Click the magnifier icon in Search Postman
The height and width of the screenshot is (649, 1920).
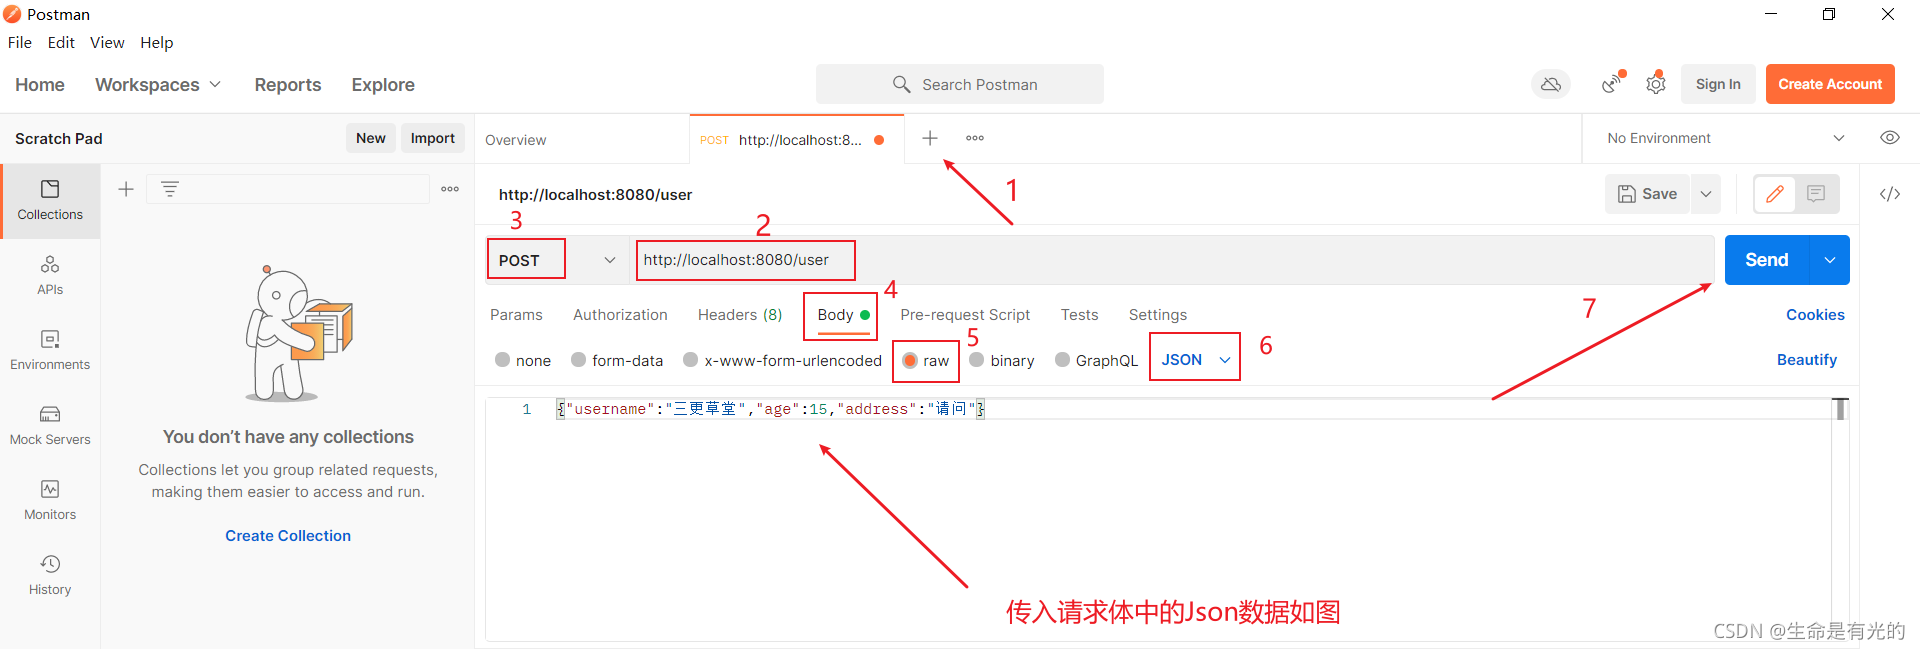coord(901,85)
